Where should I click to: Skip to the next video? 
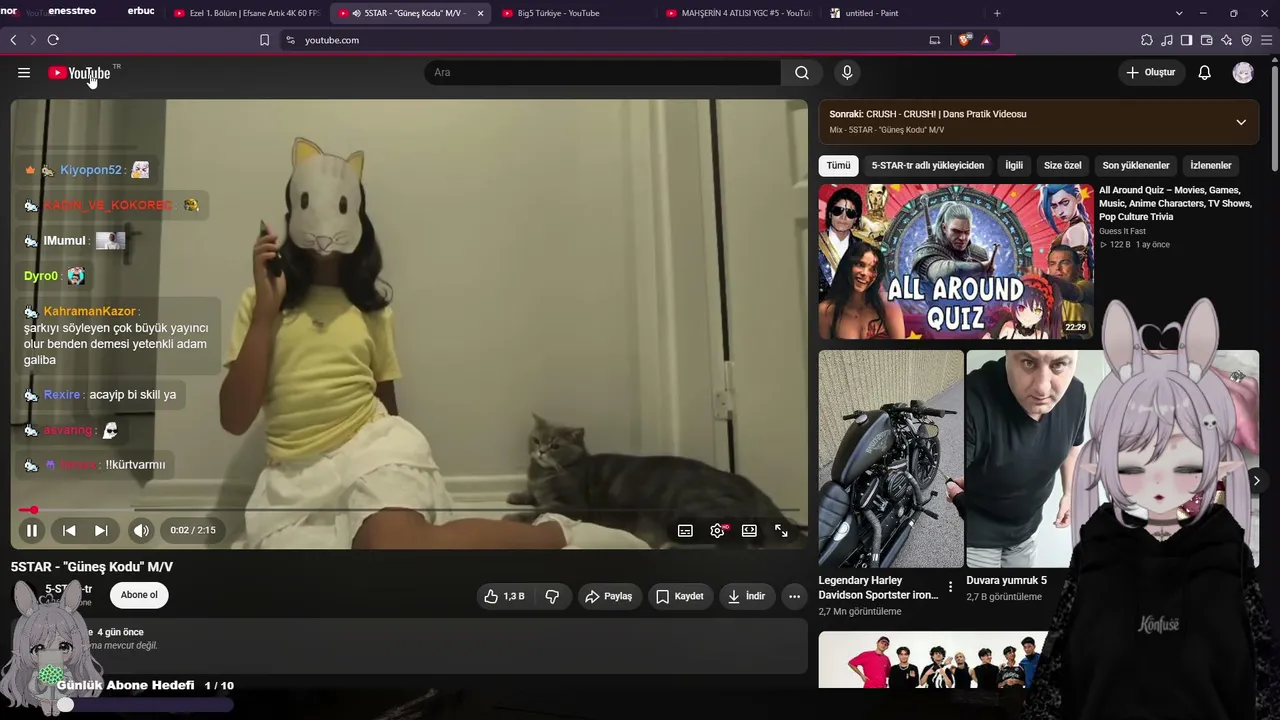(x=101, y=531)
